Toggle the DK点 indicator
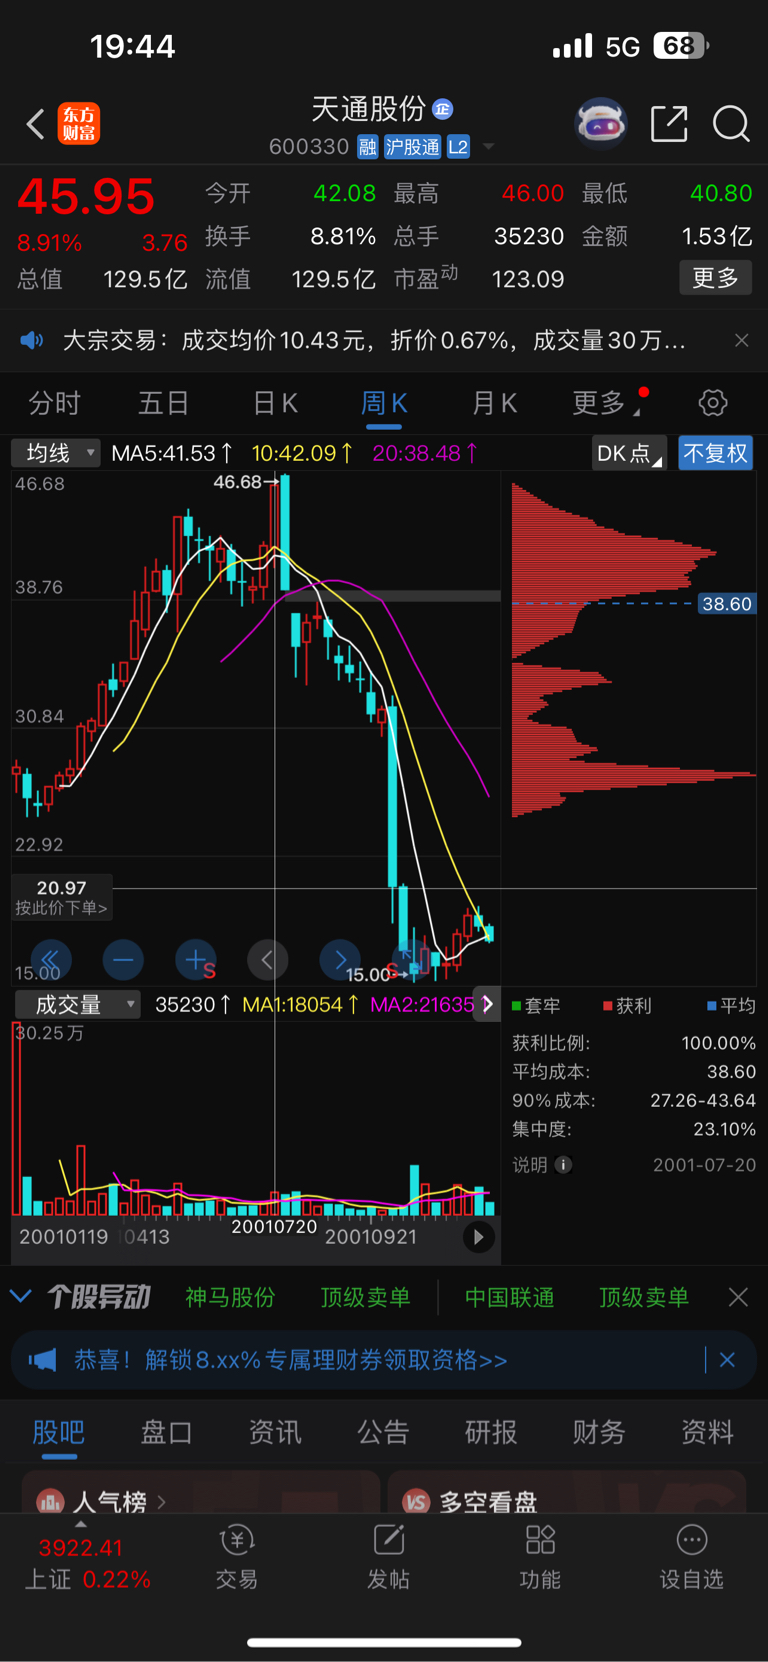The image size is (768, 1662). click(x=628, y=453)
